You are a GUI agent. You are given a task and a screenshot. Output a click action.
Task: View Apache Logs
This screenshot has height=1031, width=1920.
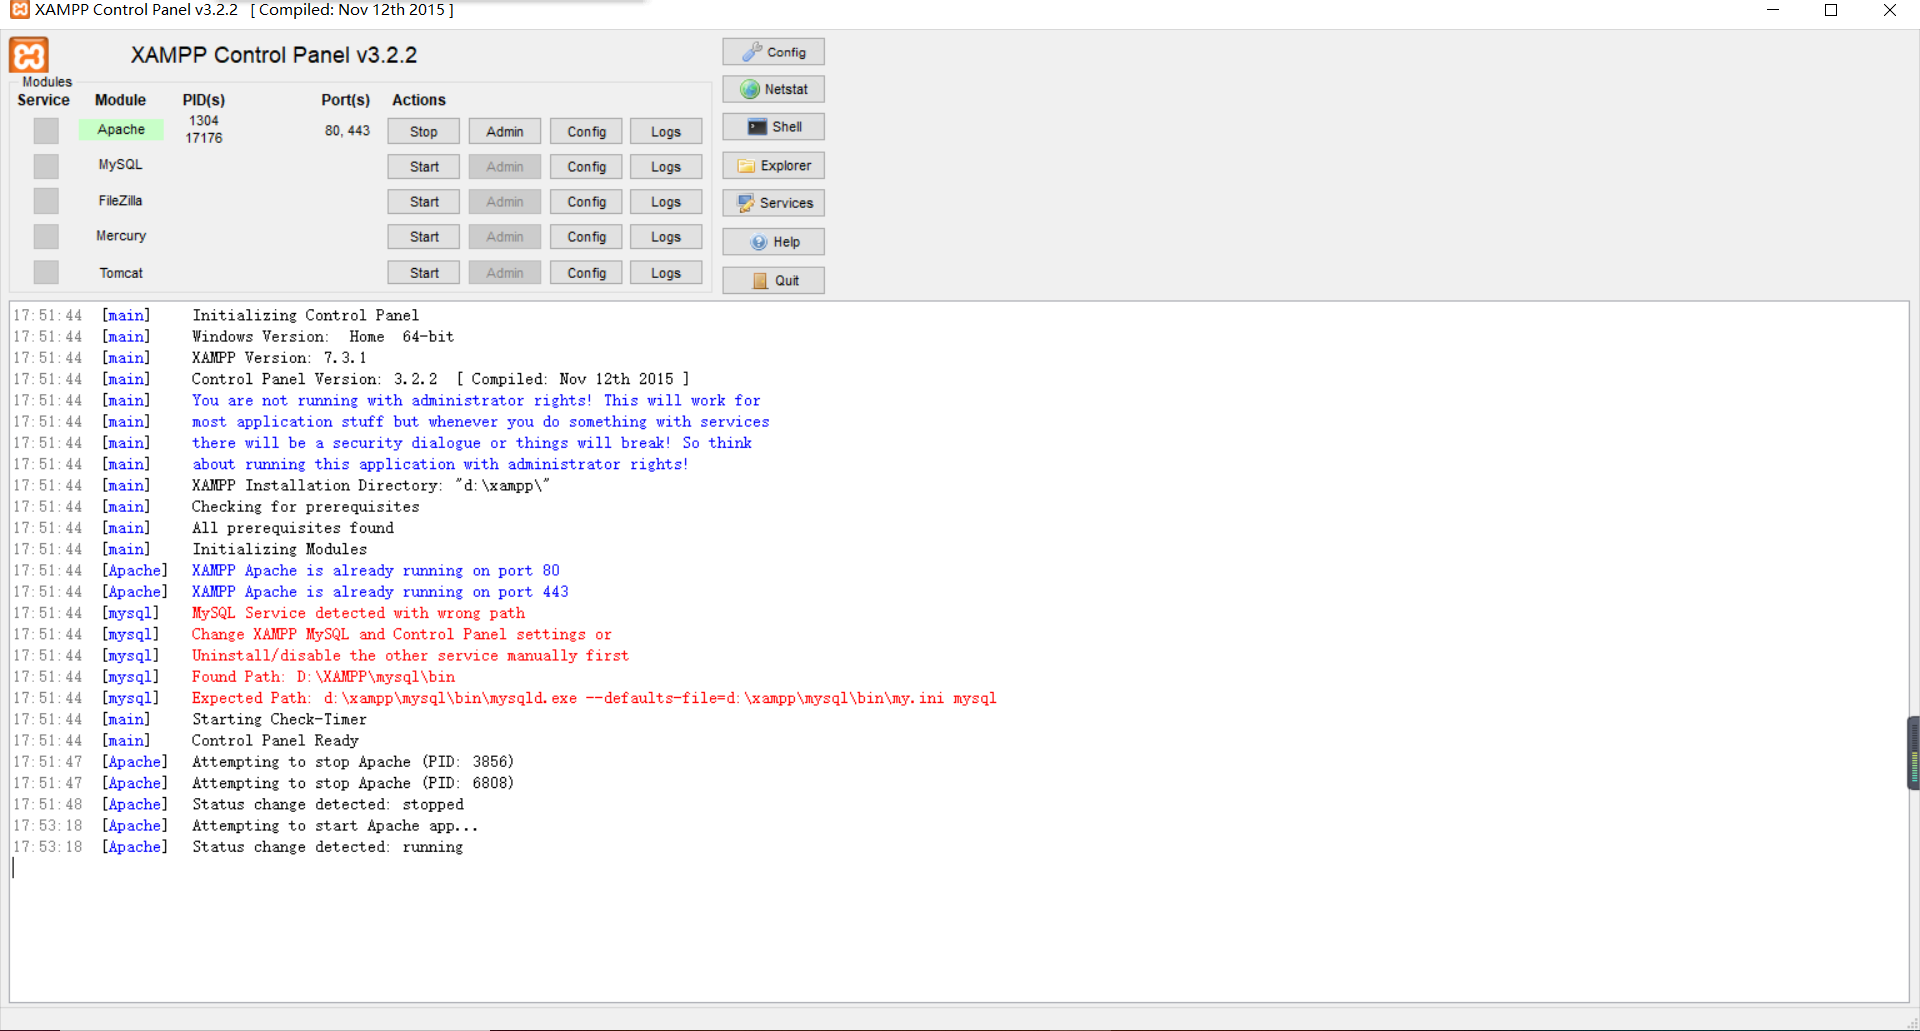(x=666, y=131)
